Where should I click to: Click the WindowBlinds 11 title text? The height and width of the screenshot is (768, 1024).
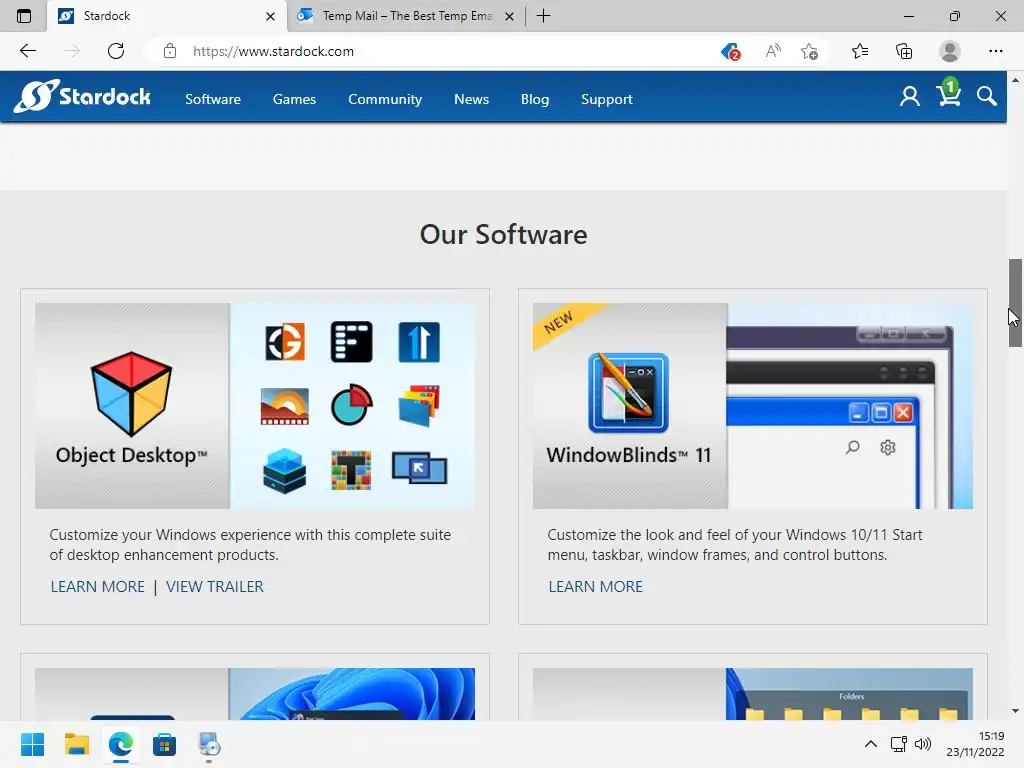point(628,455)
